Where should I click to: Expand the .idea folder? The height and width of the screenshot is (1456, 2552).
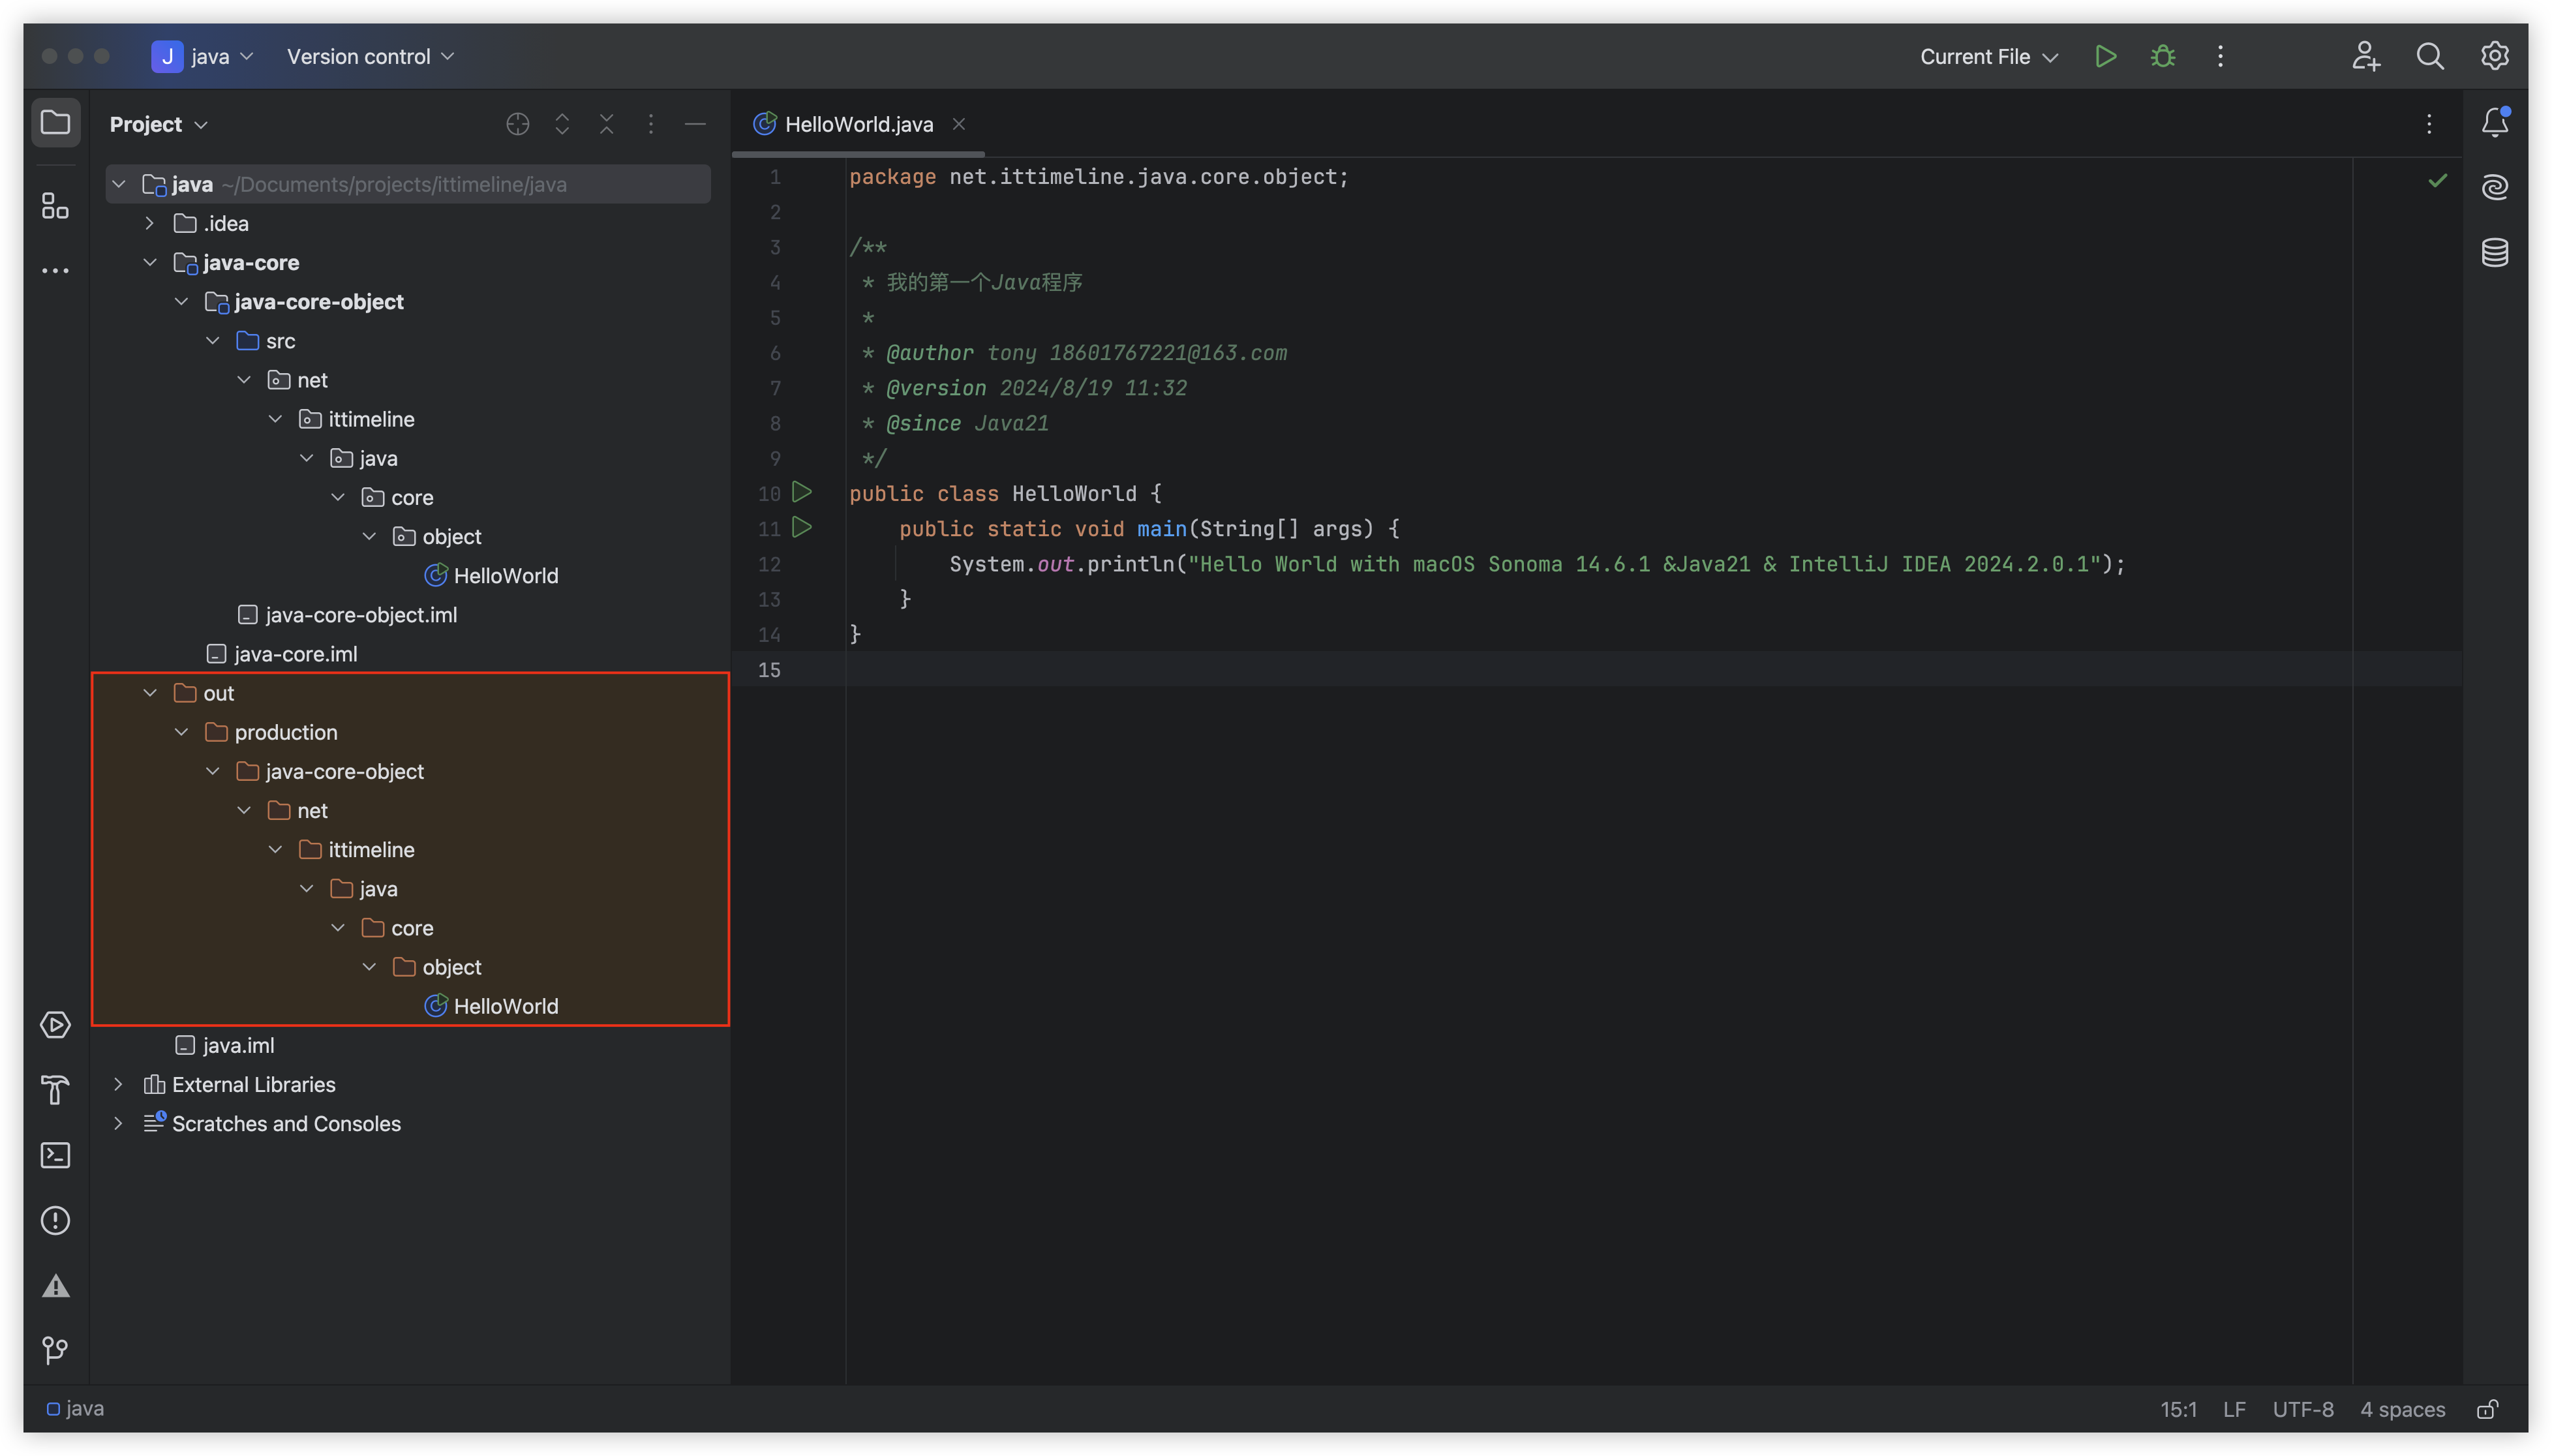coord(150,223)
